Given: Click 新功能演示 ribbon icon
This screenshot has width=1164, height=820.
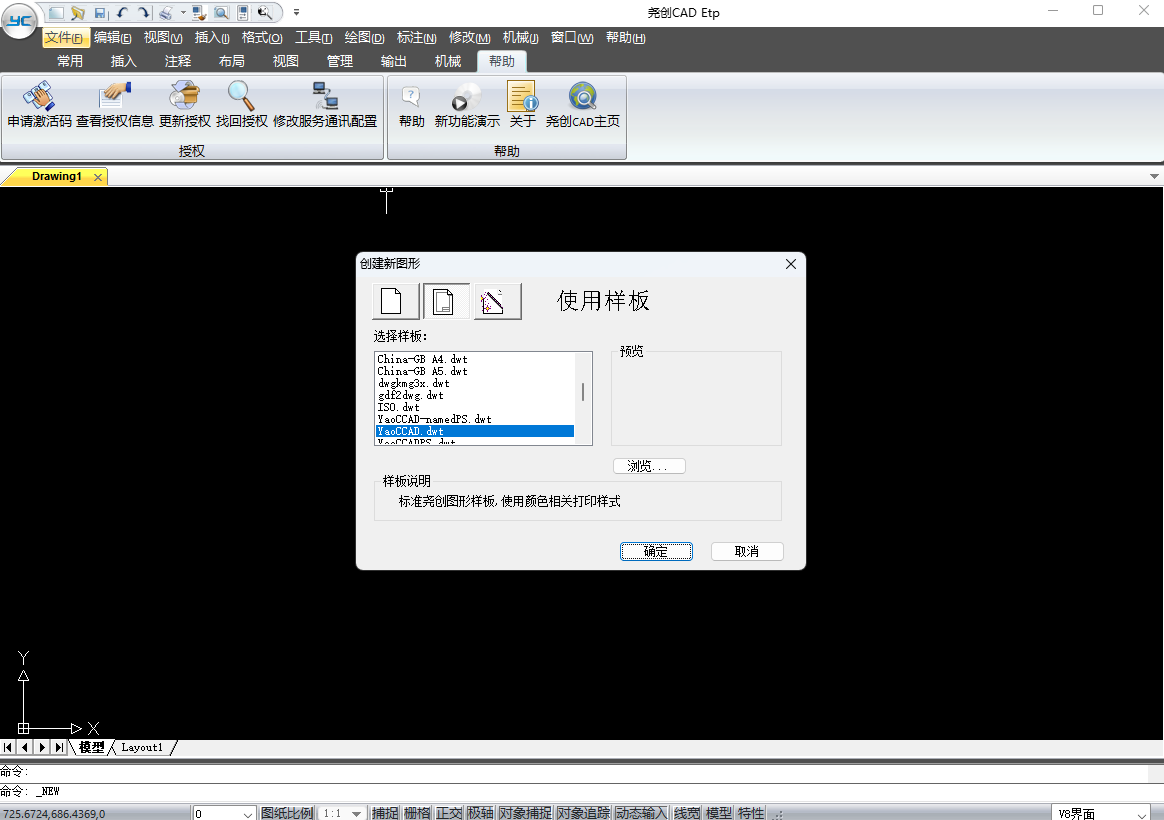Looking at the screenshot, I should (467, 105).
